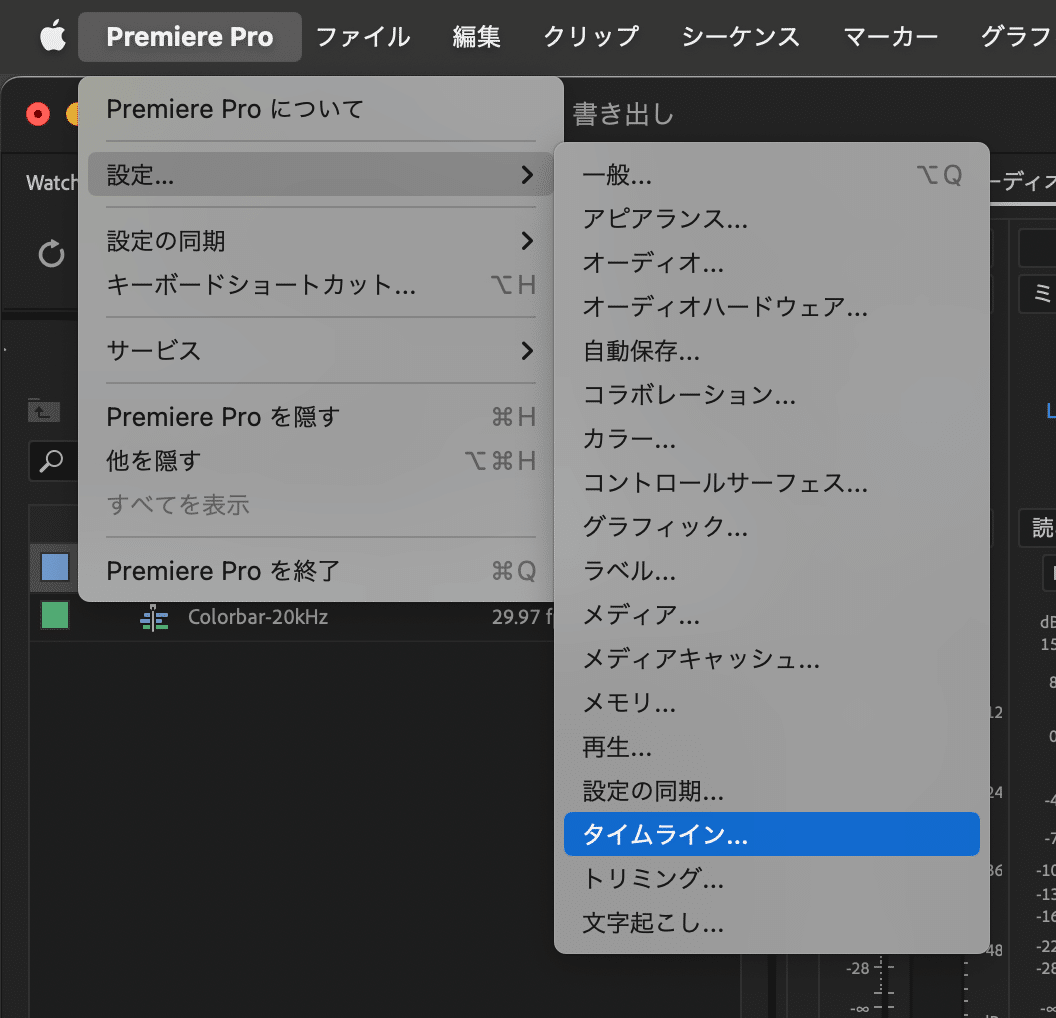The image size is (1056, 1018).
Task: Click the parent folder navigation icon
Action: pos(45,409)
